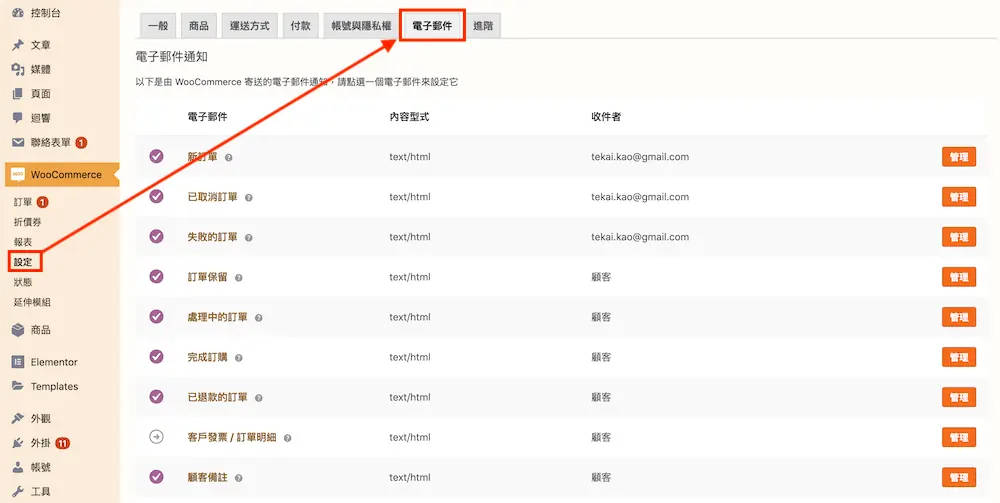
Task: Click the 帳號 user icon
Action: (18, 467)
